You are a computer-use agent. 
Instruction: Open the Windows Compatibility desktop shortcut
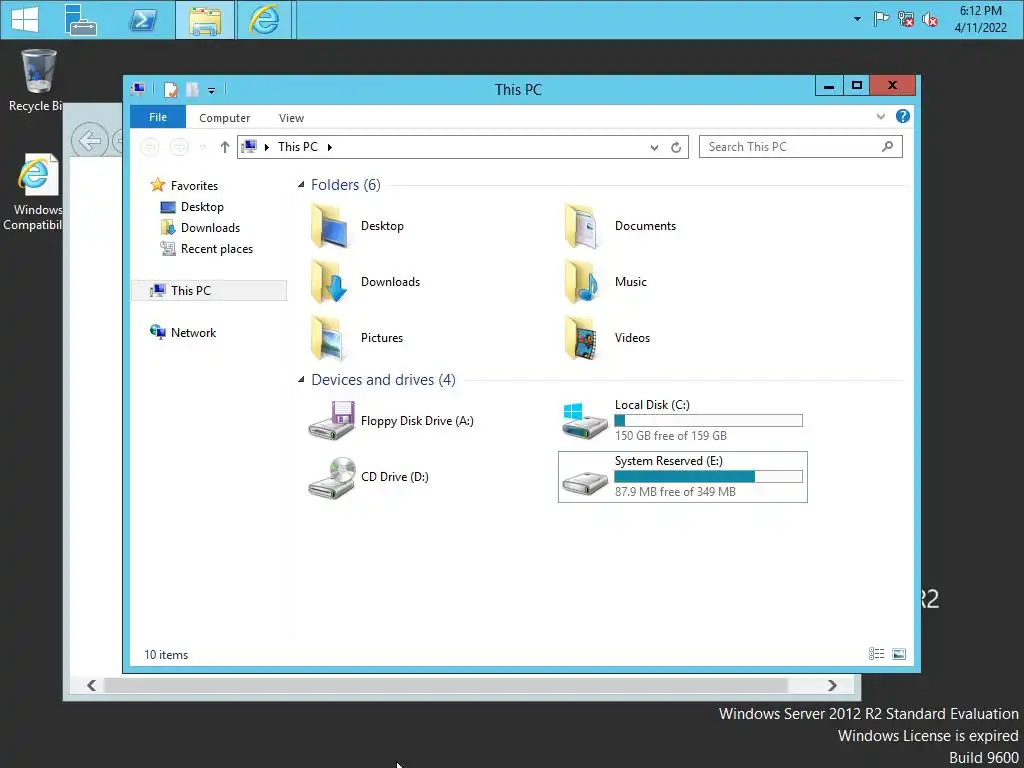click(x=34, y=191)
